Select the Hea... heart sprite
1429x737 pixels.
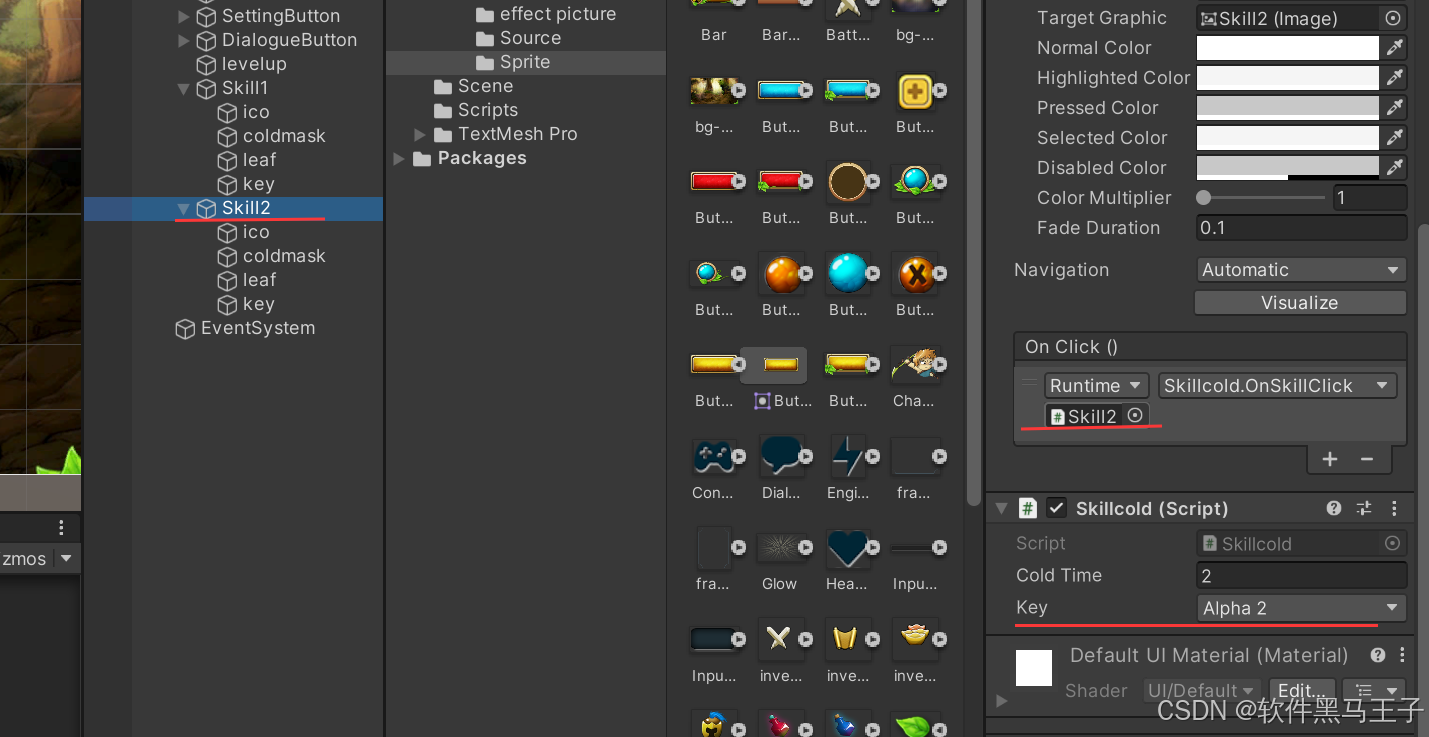click(847, 548)
